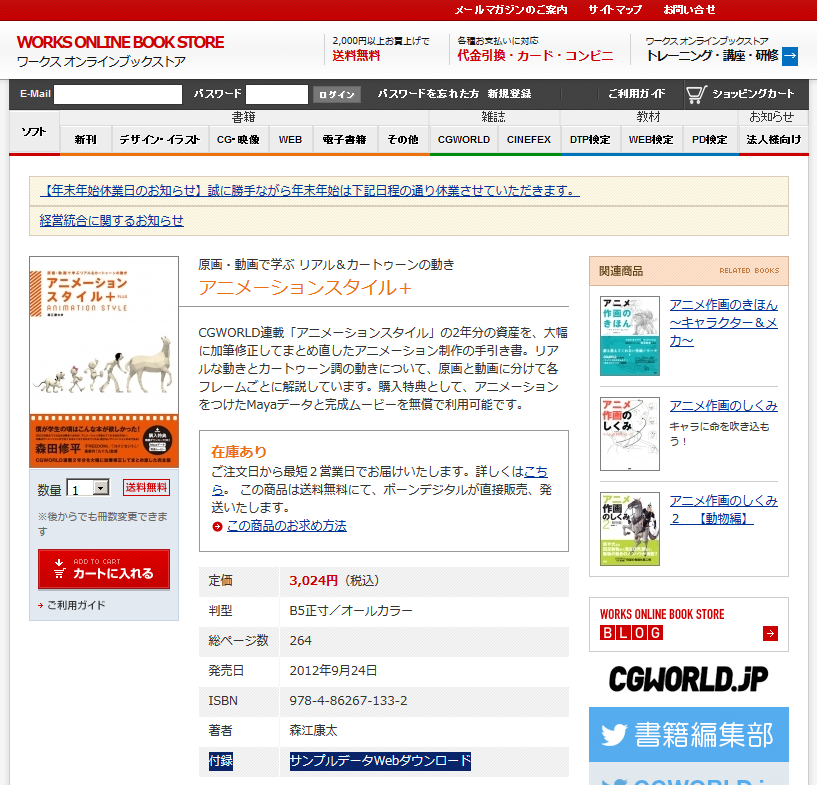Open この商品のお求め方 link
Viewport: 817px width, 785px height.
(287, 526)
